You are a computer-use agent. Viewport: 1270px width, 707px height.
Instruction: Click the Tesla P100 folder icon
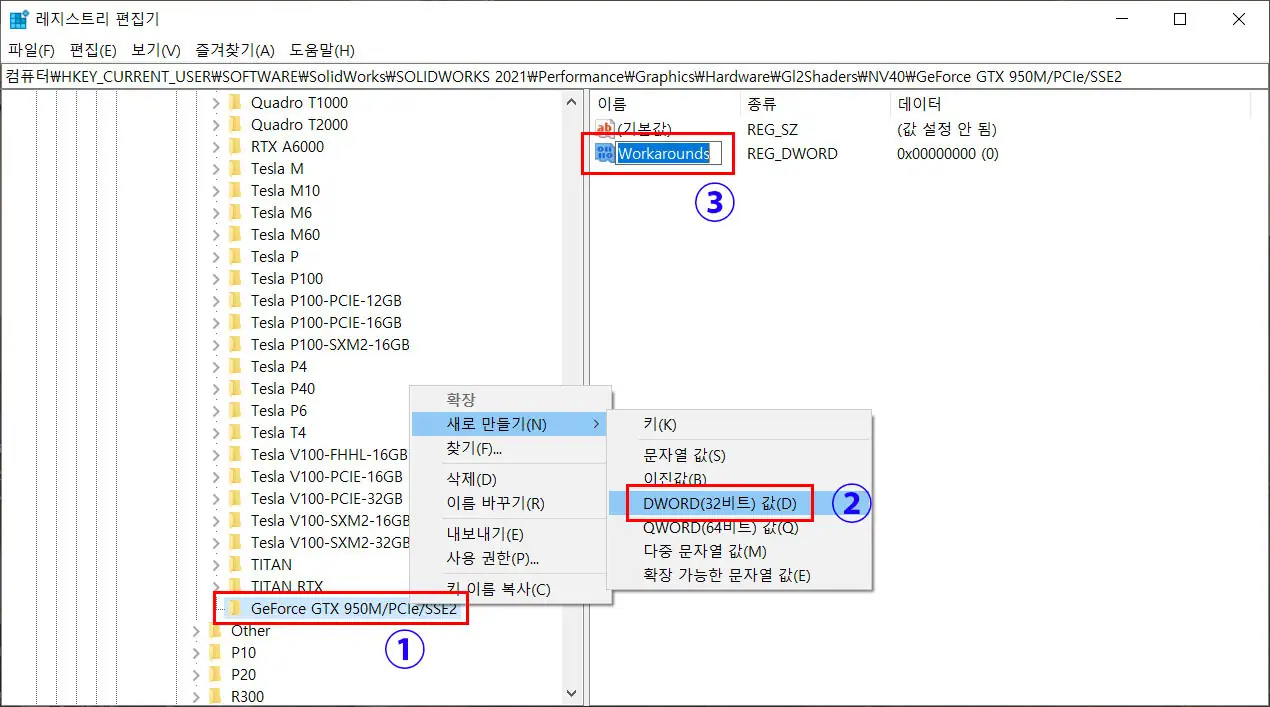tap(236, 278)
